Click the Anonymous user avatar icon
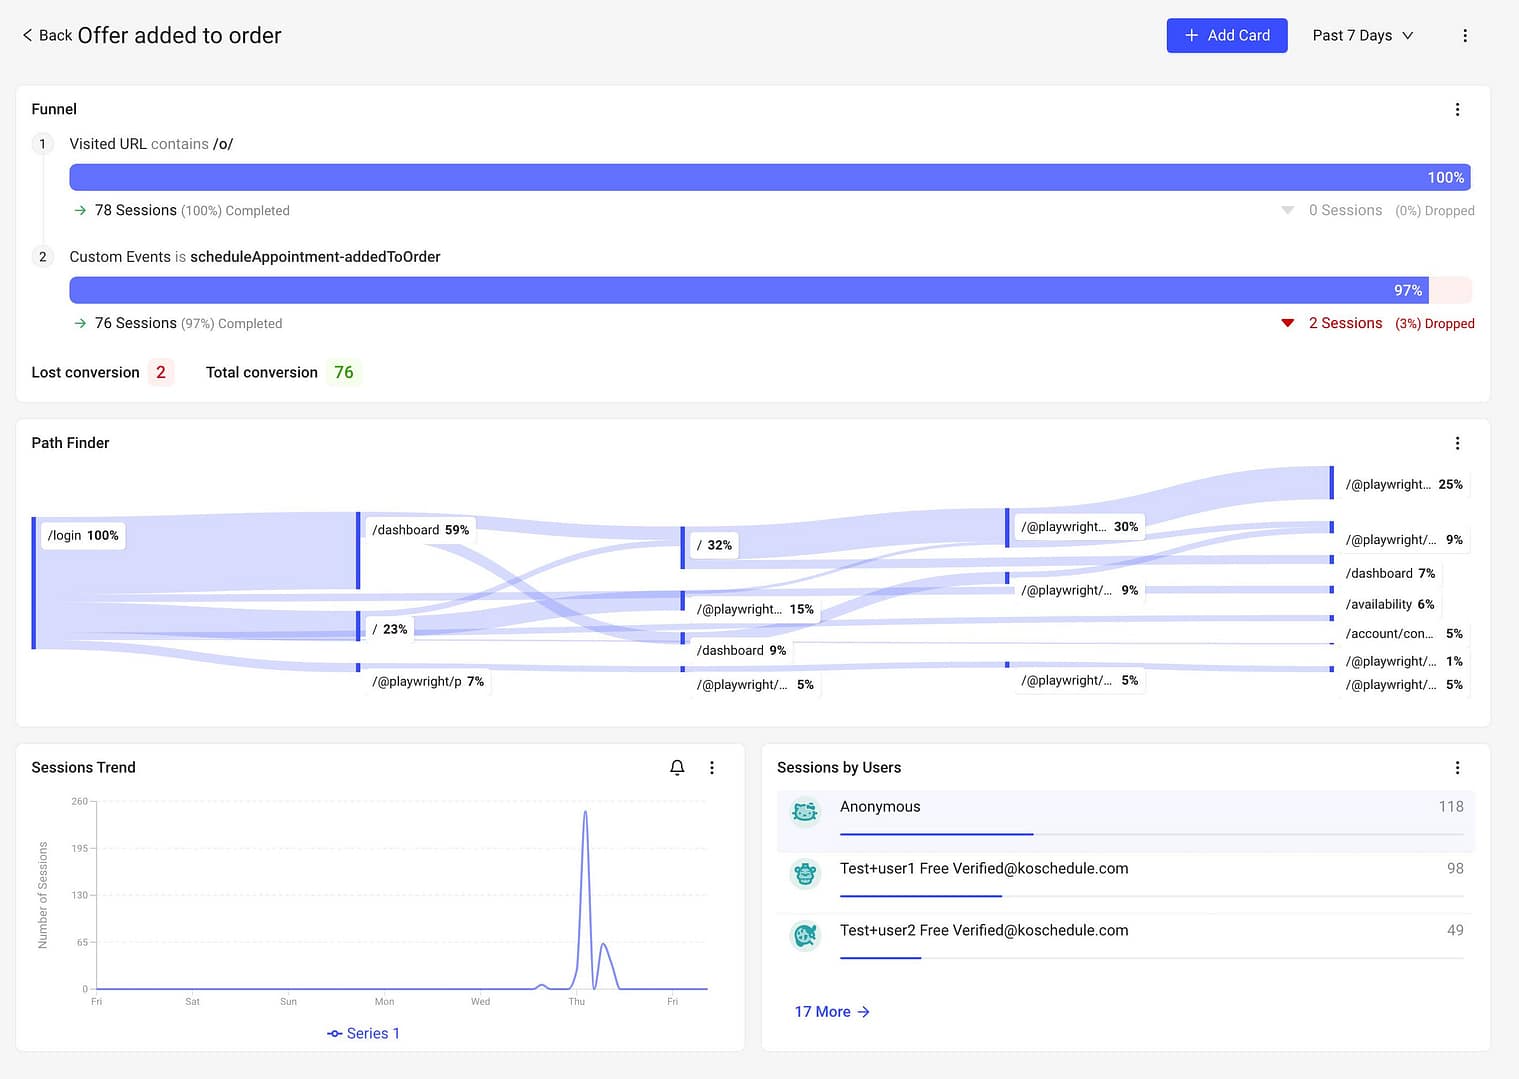This screenshot has height=1079, width=1519. pyautogui.click(x=805, y=812)
